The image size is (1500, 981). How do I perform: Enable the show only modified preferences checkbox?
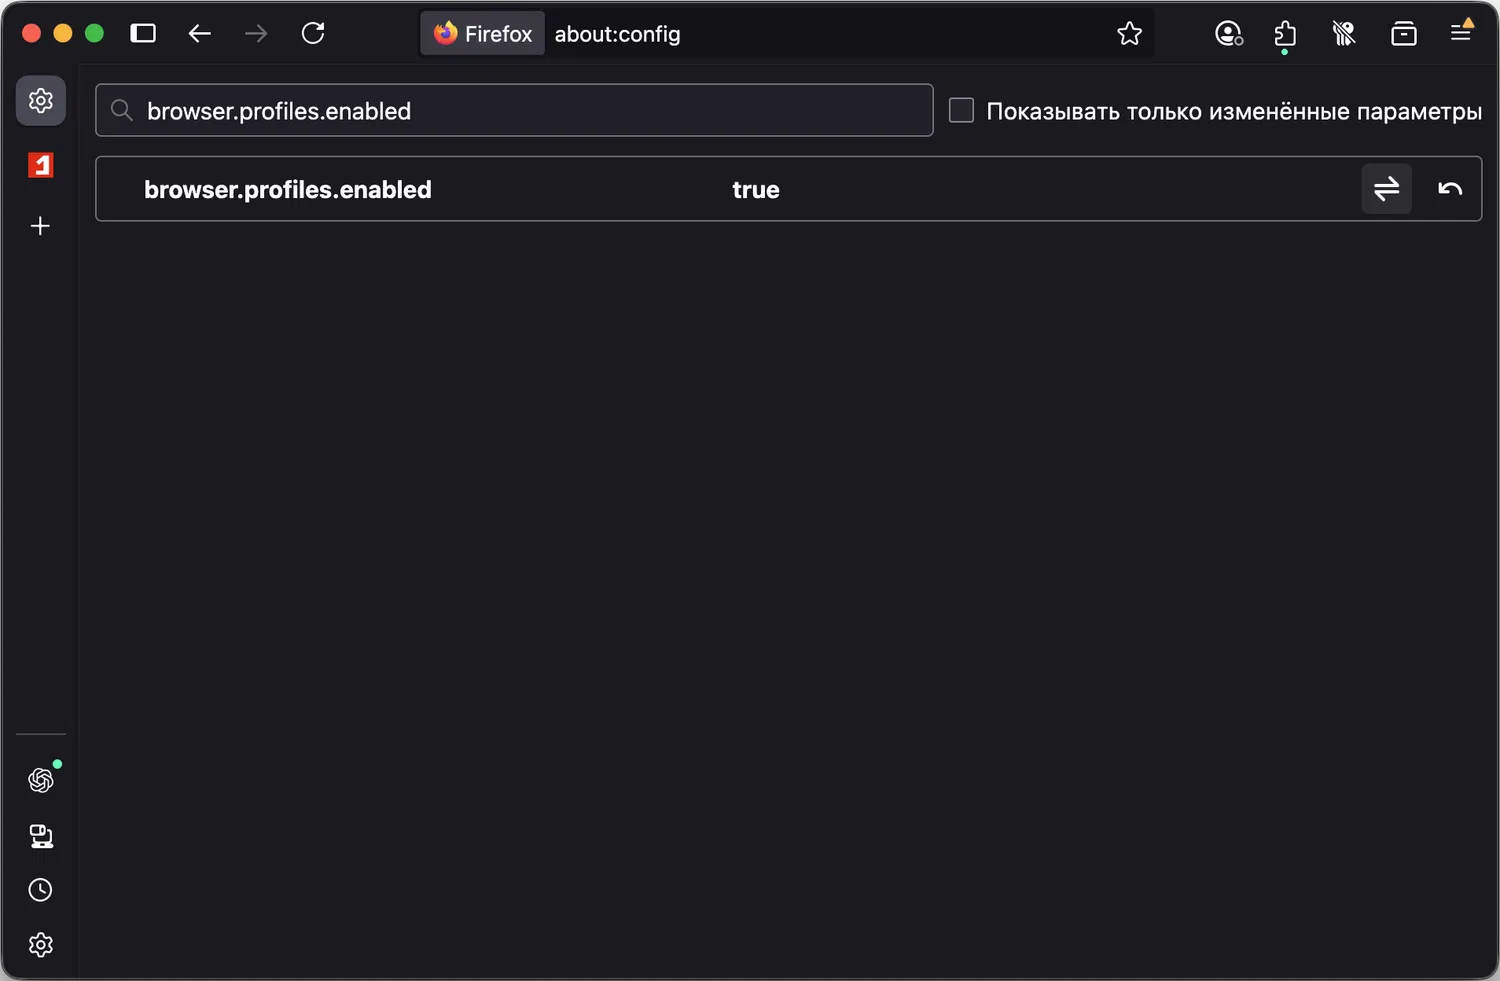tap(961, 110)
